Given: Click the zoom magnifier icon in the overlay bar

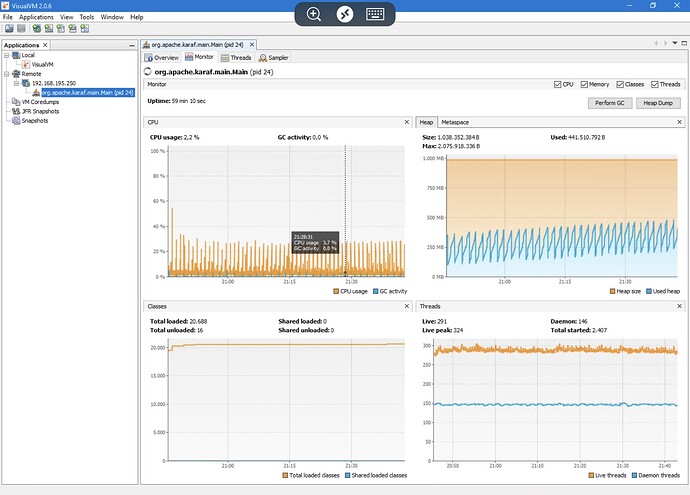Looking at the screenshot, I should tap(314, 14).
